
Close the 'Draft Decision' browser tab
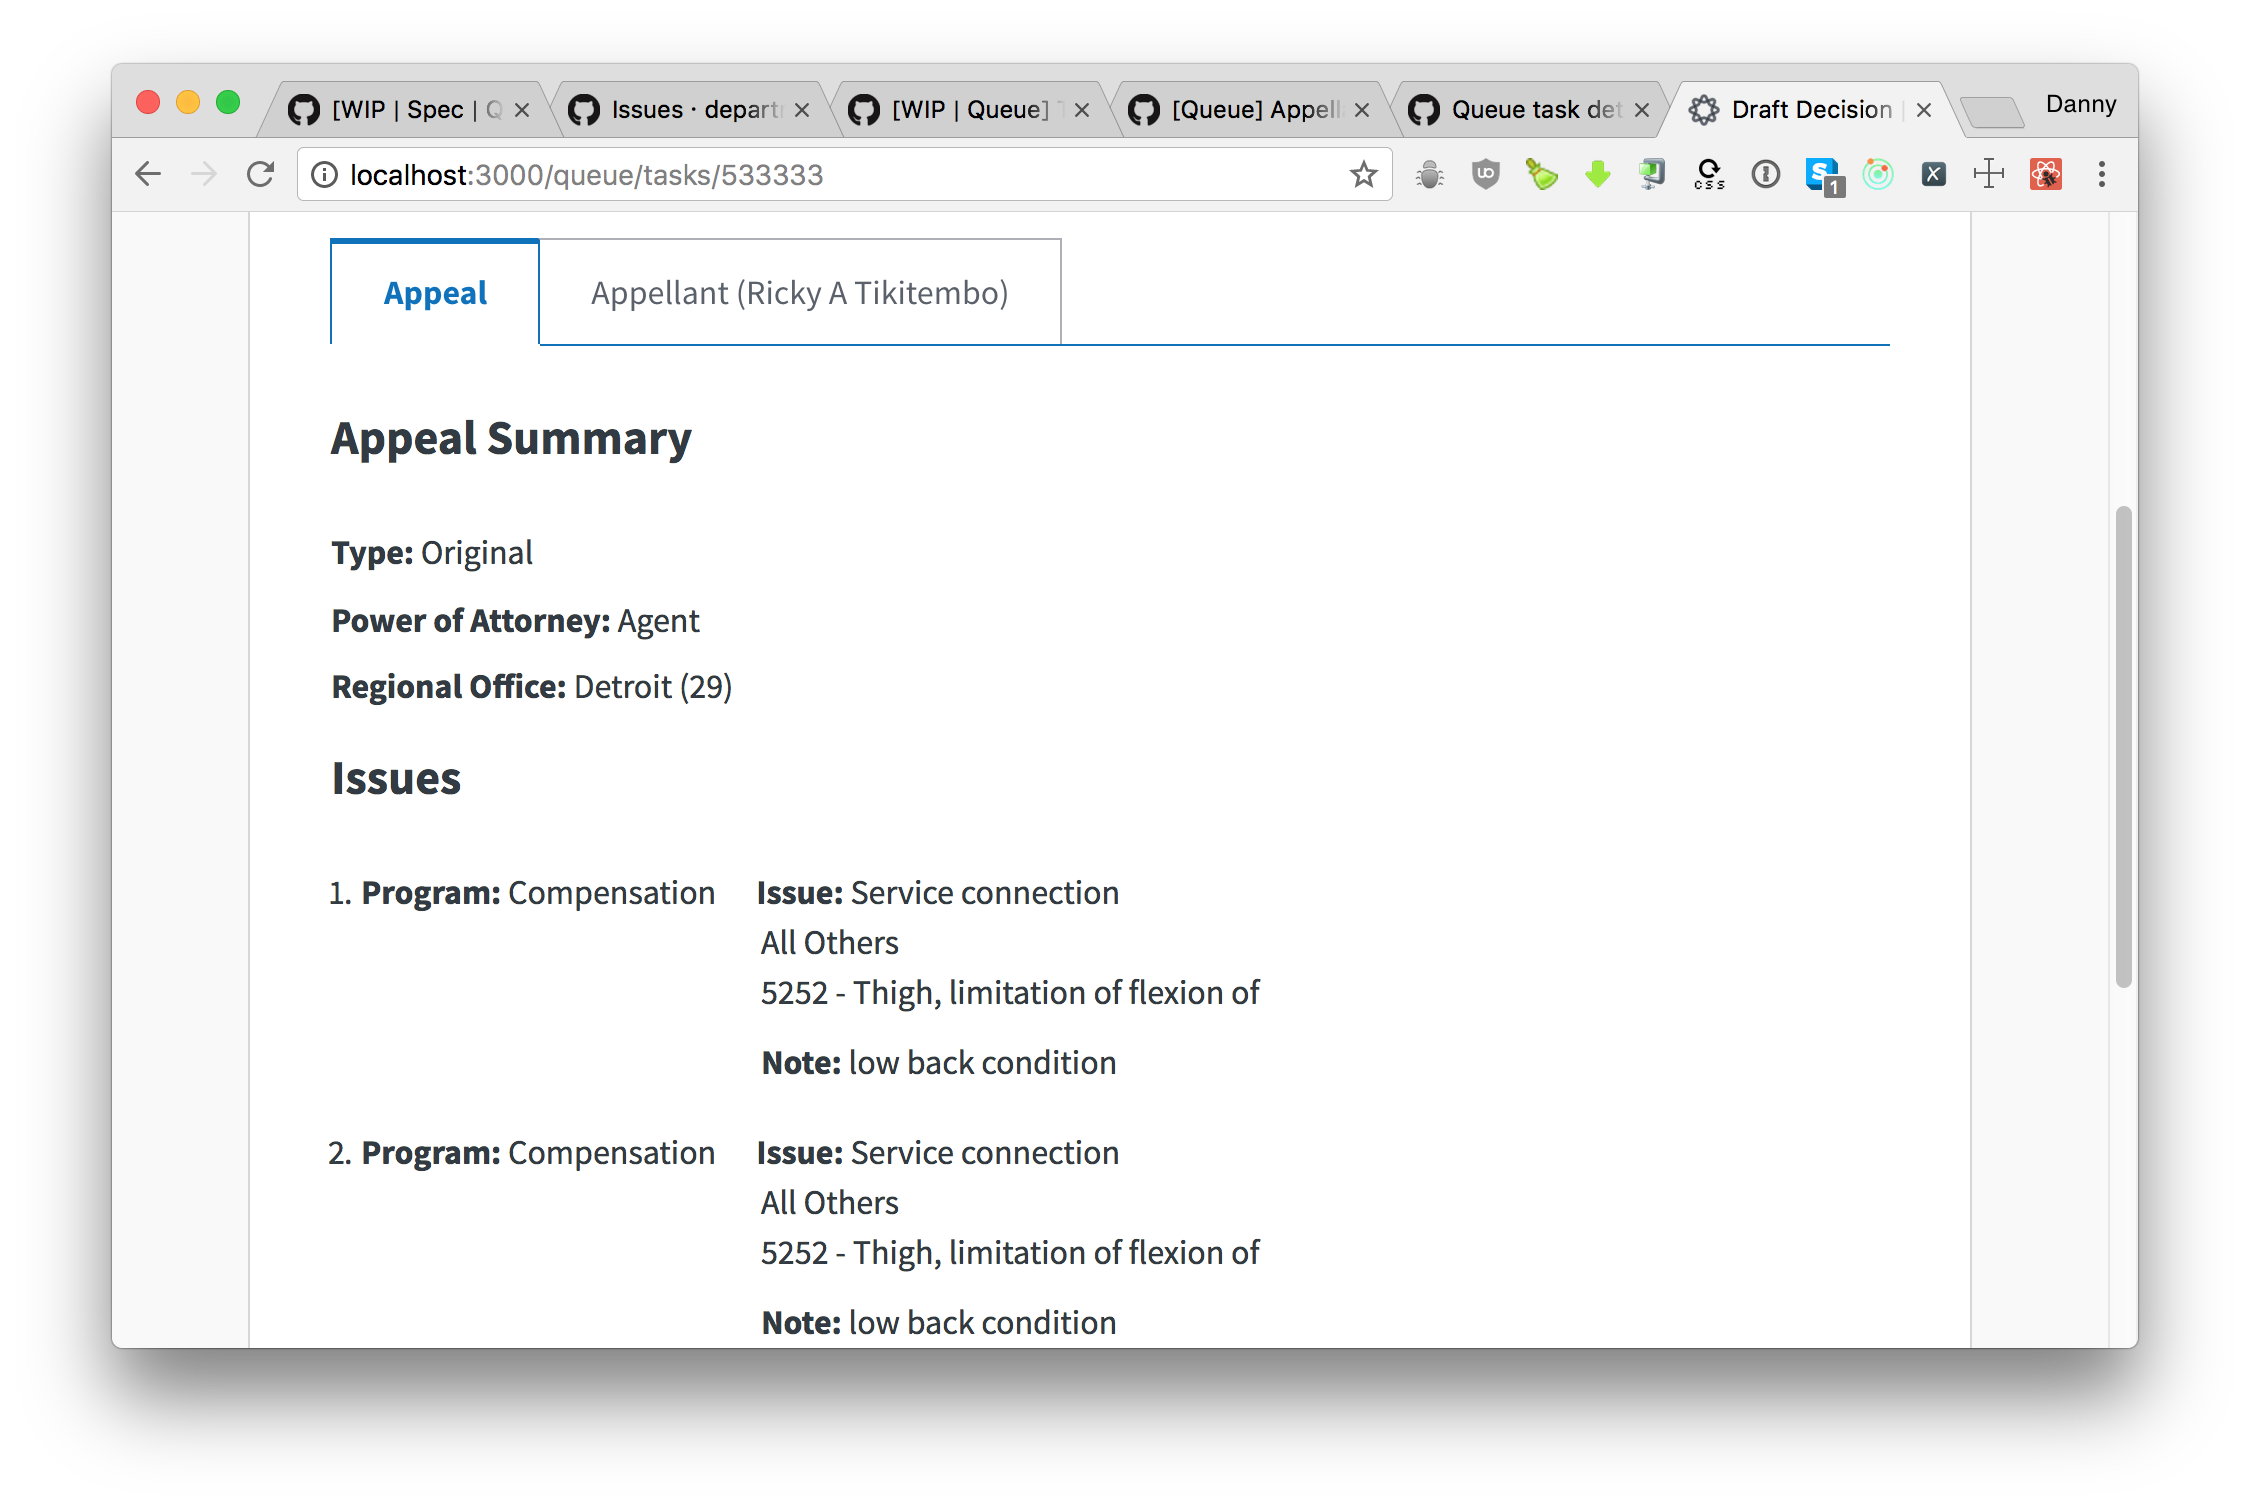pyautogui.click(x=1924, y=110)
